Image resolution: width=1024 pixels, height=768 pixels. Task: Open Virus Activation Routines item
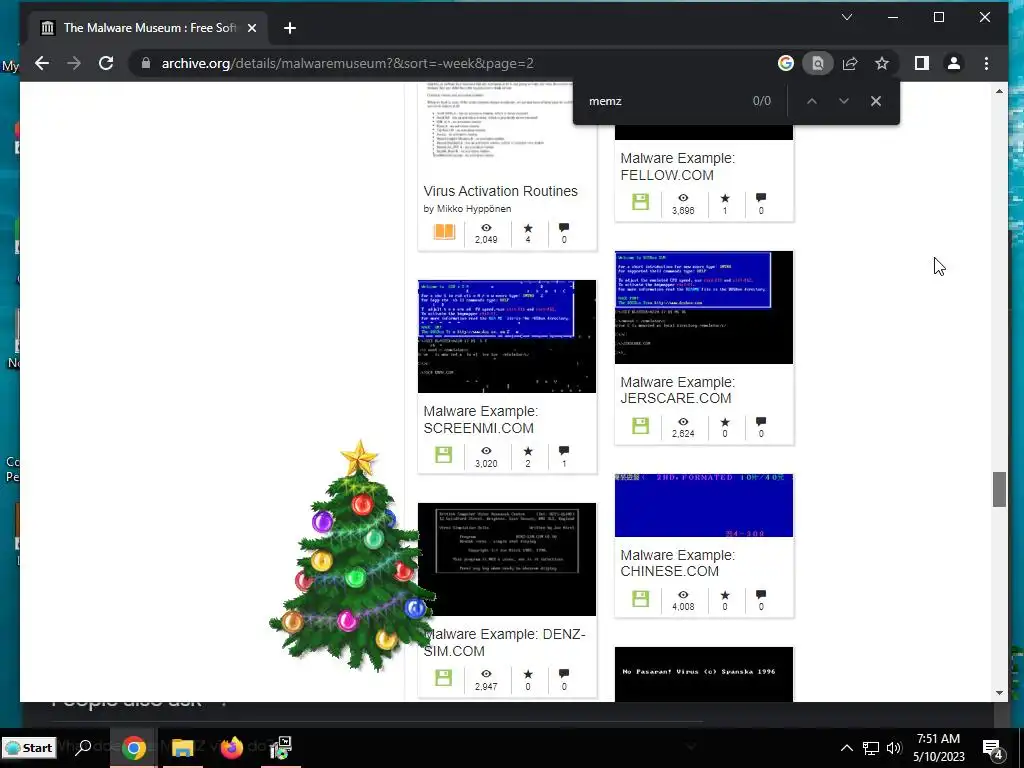[x=500, y=191]
